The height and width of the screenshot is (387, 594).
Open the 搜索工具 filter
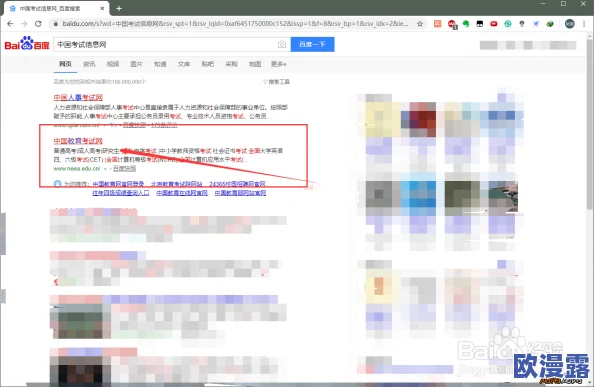pos(277,82)
